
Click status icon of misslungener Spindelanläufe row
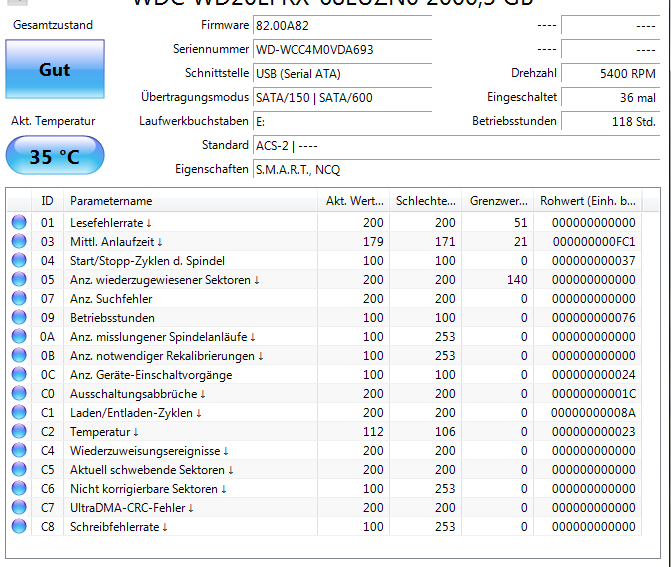tap(19, 336)
